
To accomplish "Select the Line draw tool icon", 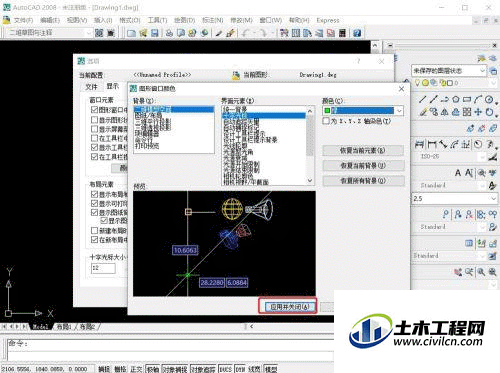I will coord(423,99).
